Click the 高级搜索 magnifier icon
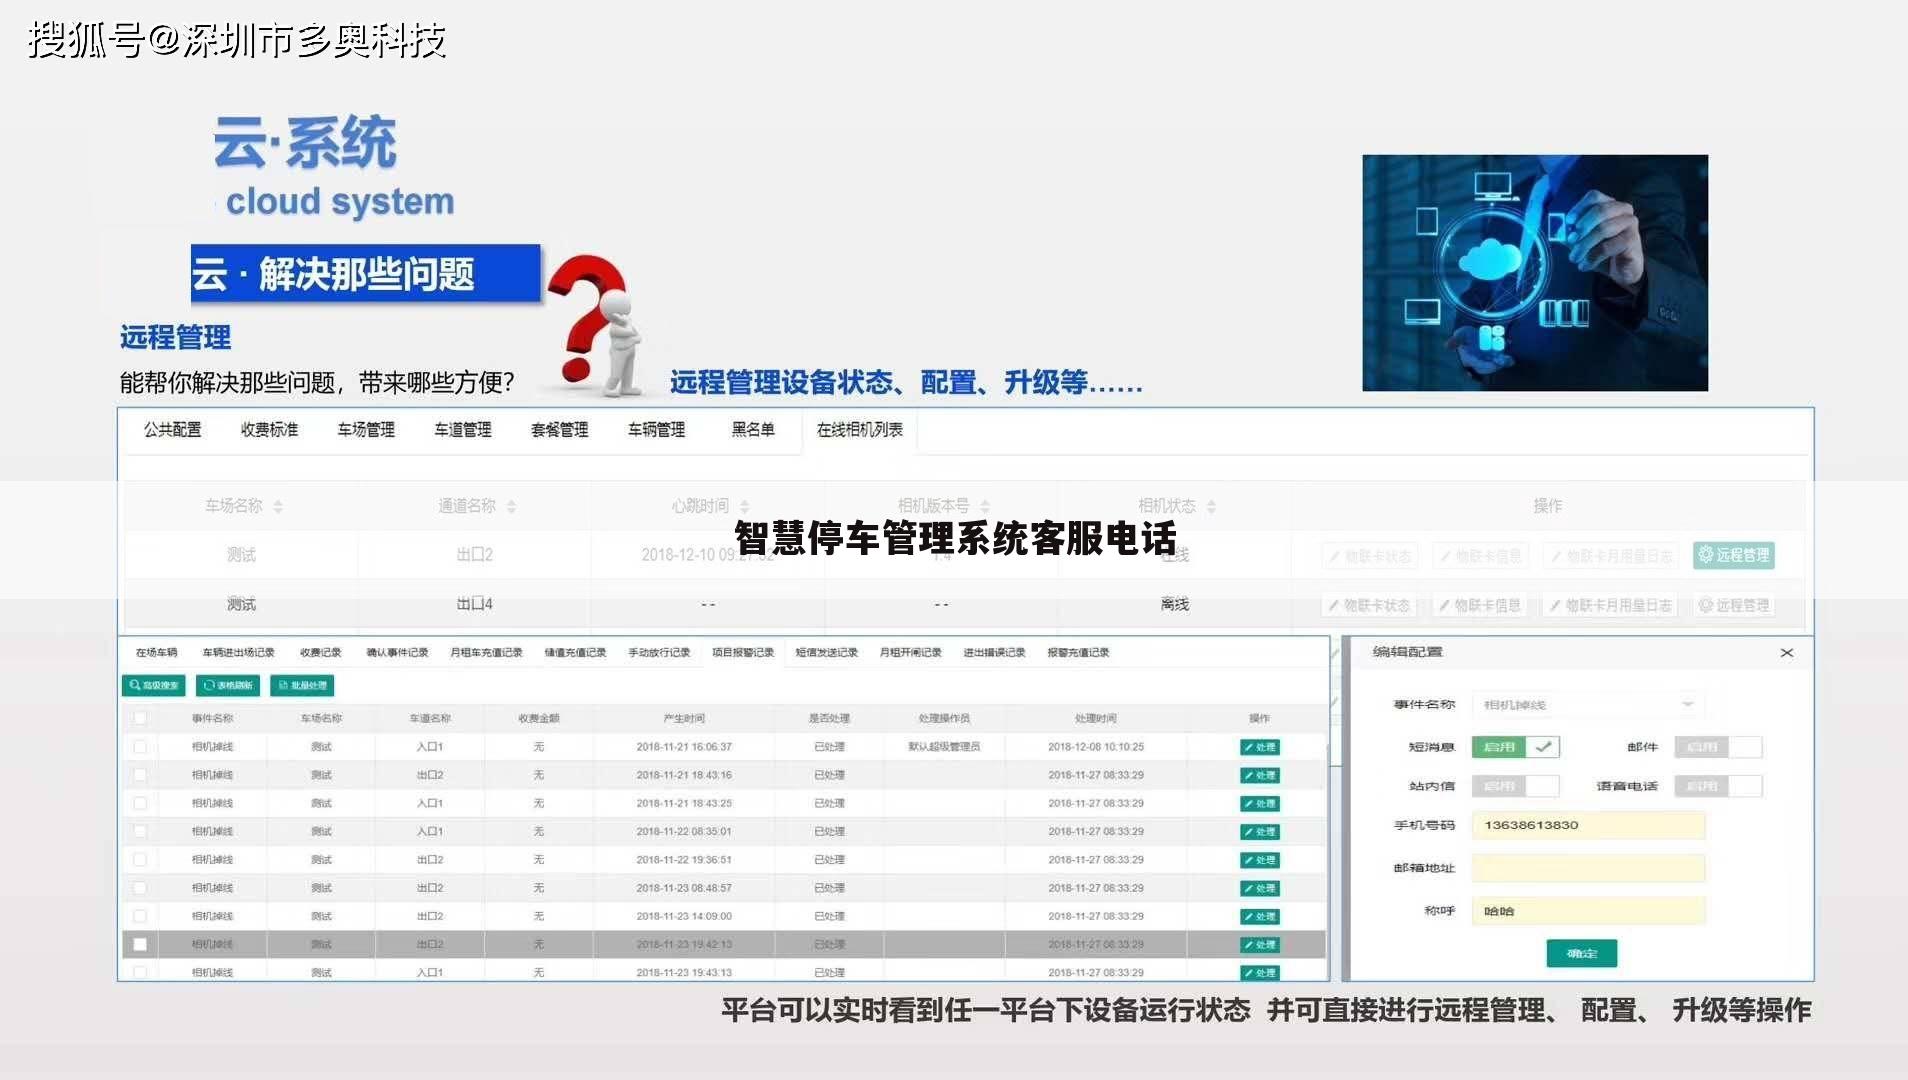The width and height of the screenshot is (1908, 1080). (136, 686)
